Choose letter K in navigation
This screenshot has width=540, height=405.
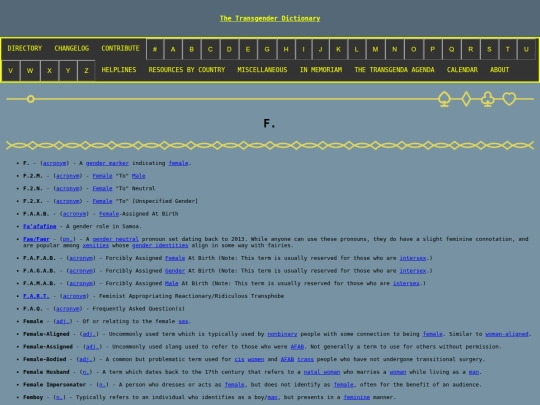pos(339,49)
